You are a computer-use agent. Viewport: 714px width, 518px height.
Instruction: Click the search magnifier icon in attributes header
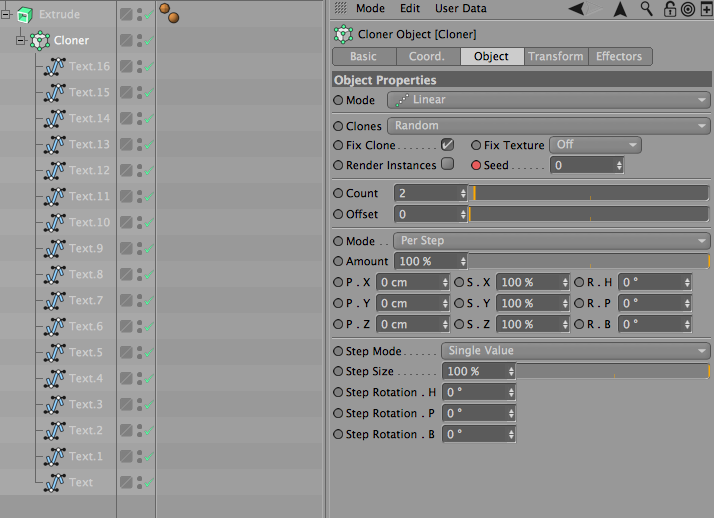point(646,9)
